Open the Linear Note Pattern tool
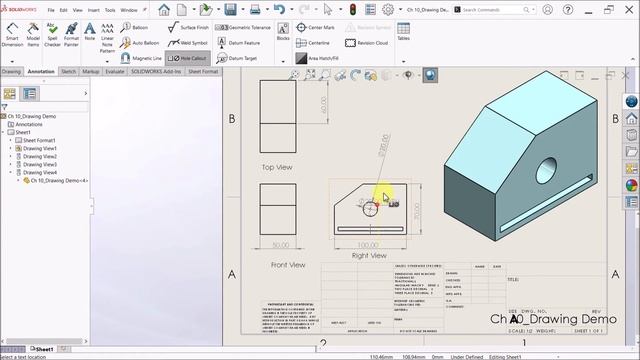The height and width of the screenshot is (360, 640). 107,38
